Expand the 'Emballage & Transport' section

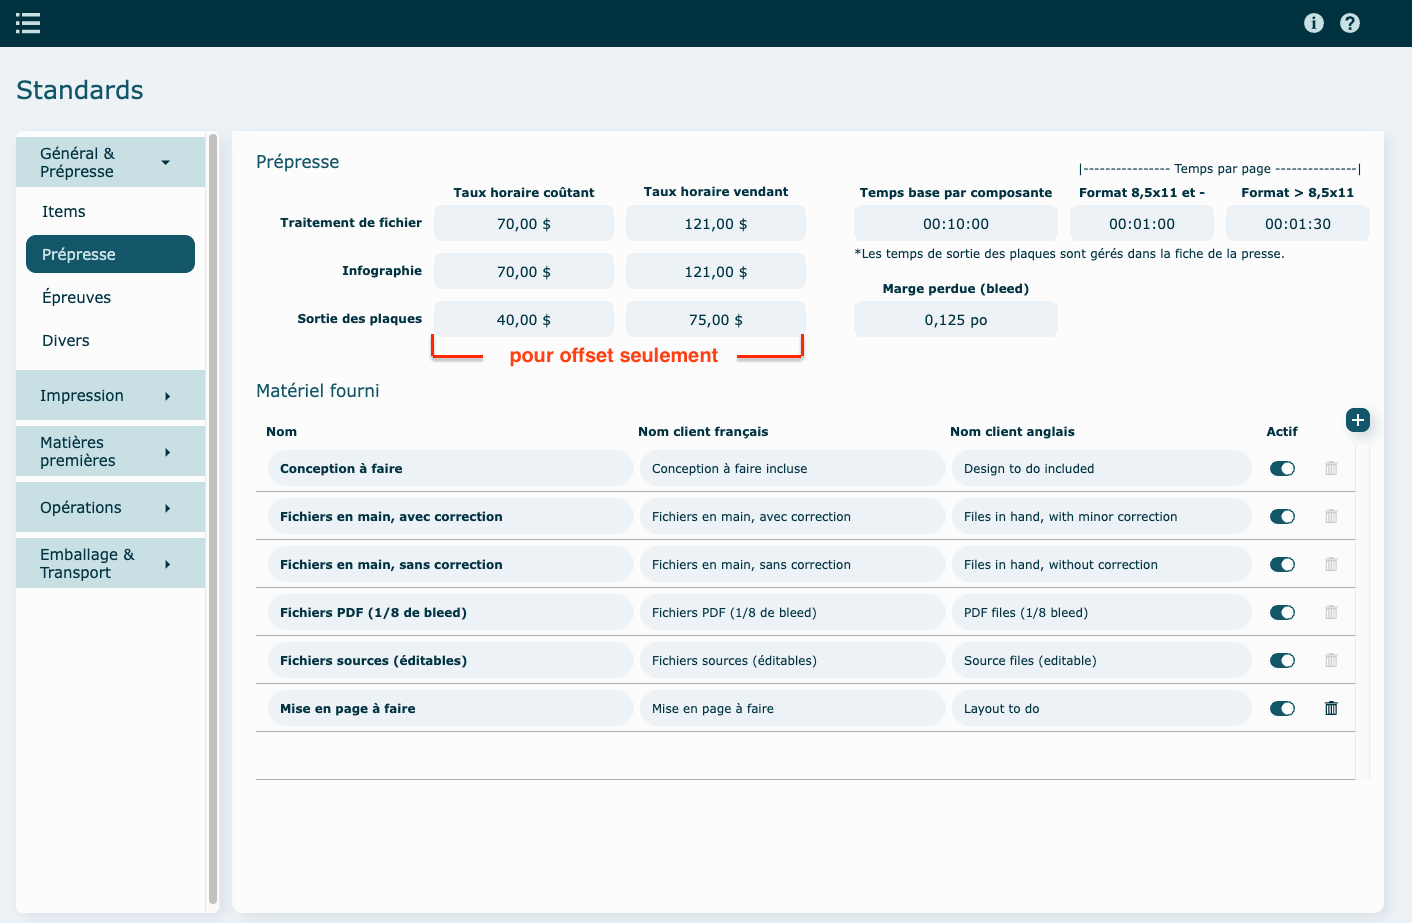[x=110, y=563]
